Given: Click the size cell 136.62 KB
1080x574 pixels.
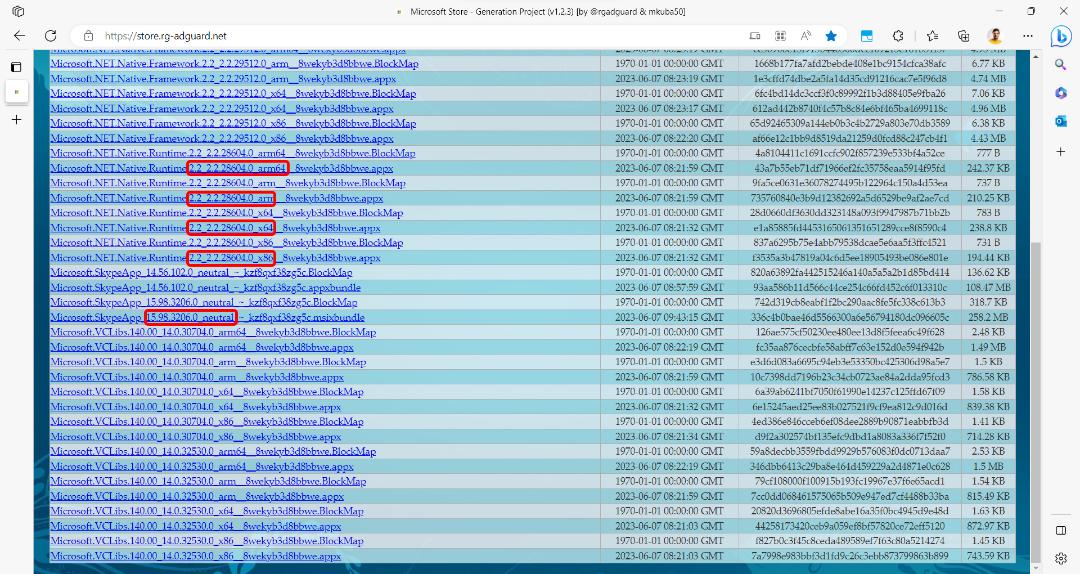Looking at the screenshot, I should coord(988,272).
